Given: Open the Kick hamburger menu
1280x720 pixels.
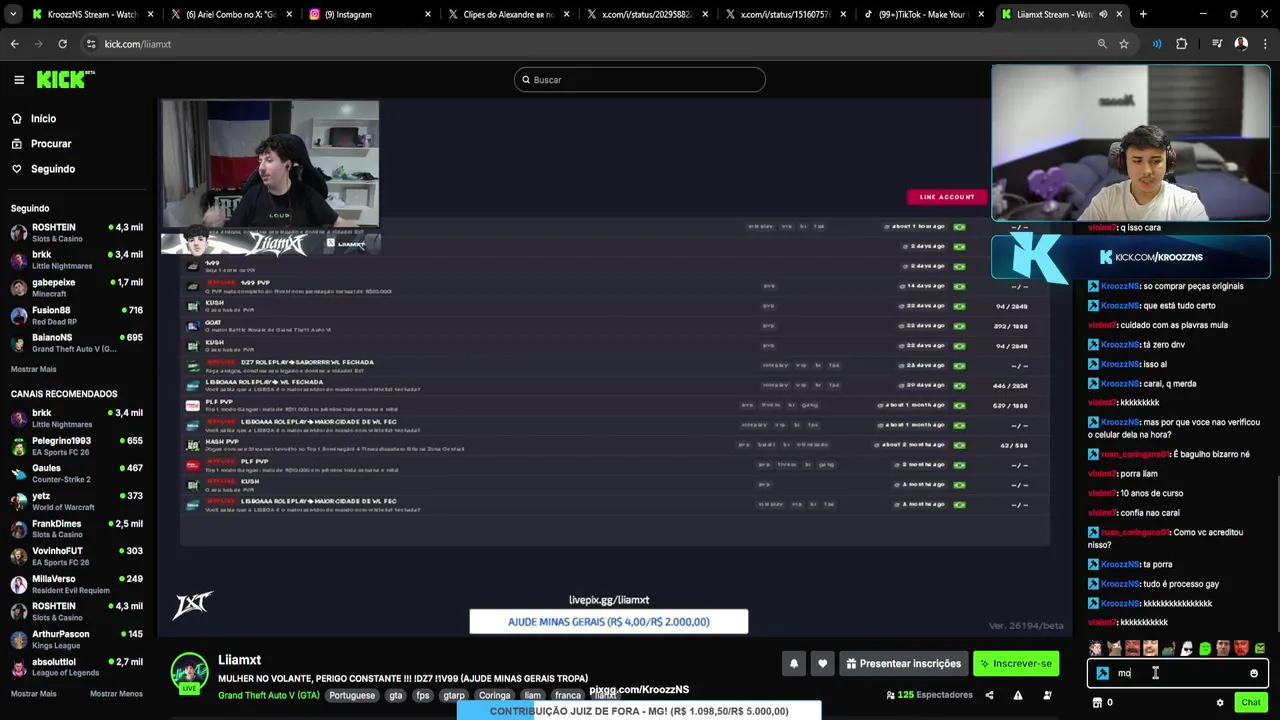Looking at the screenshot, I should pos(18,80).
